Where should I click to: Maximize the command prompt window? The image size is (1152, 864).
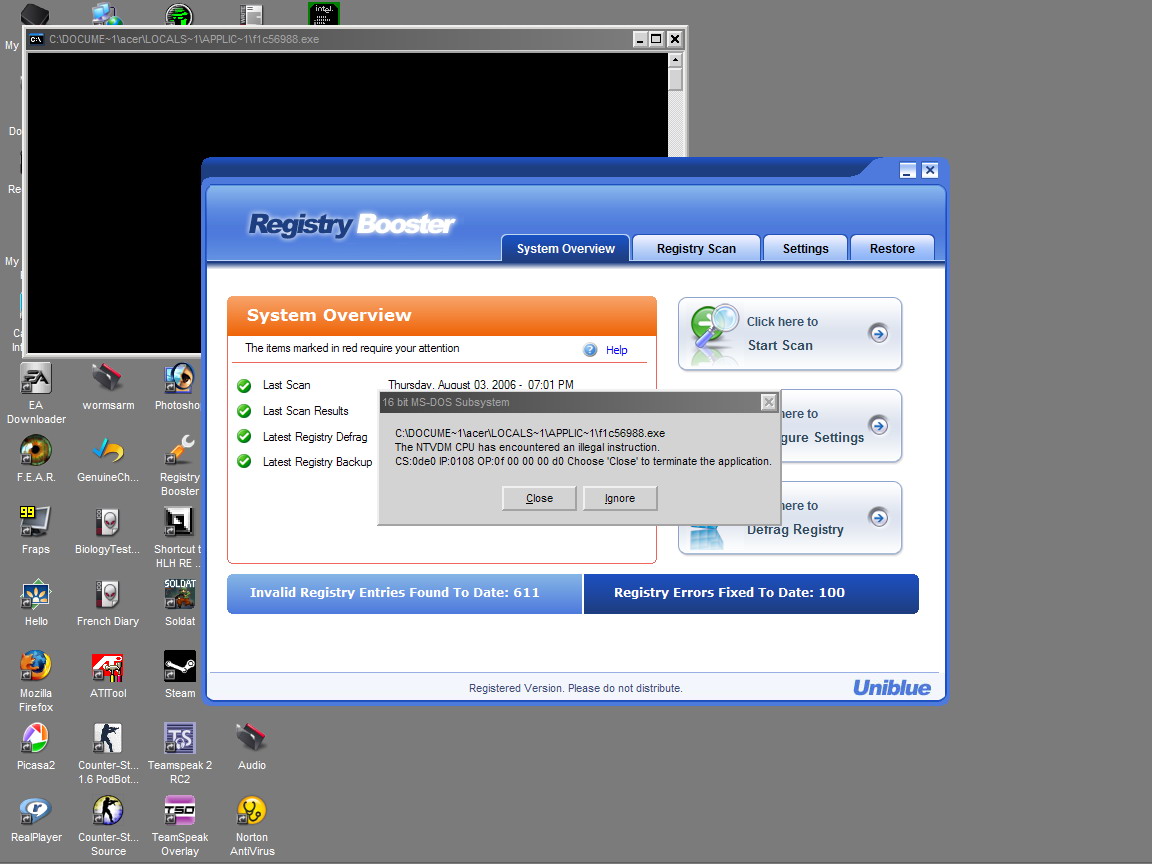click(656, 39)
